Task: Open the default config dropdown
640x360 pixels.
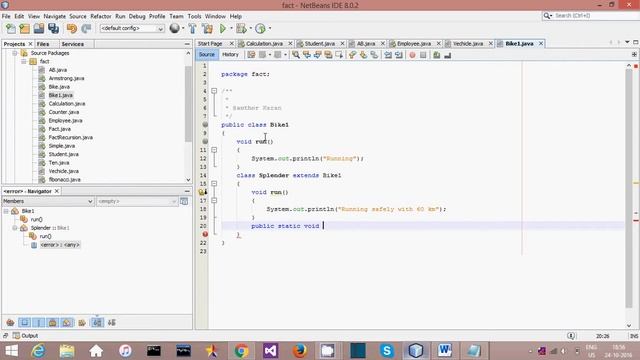Action: coord(132,28)
